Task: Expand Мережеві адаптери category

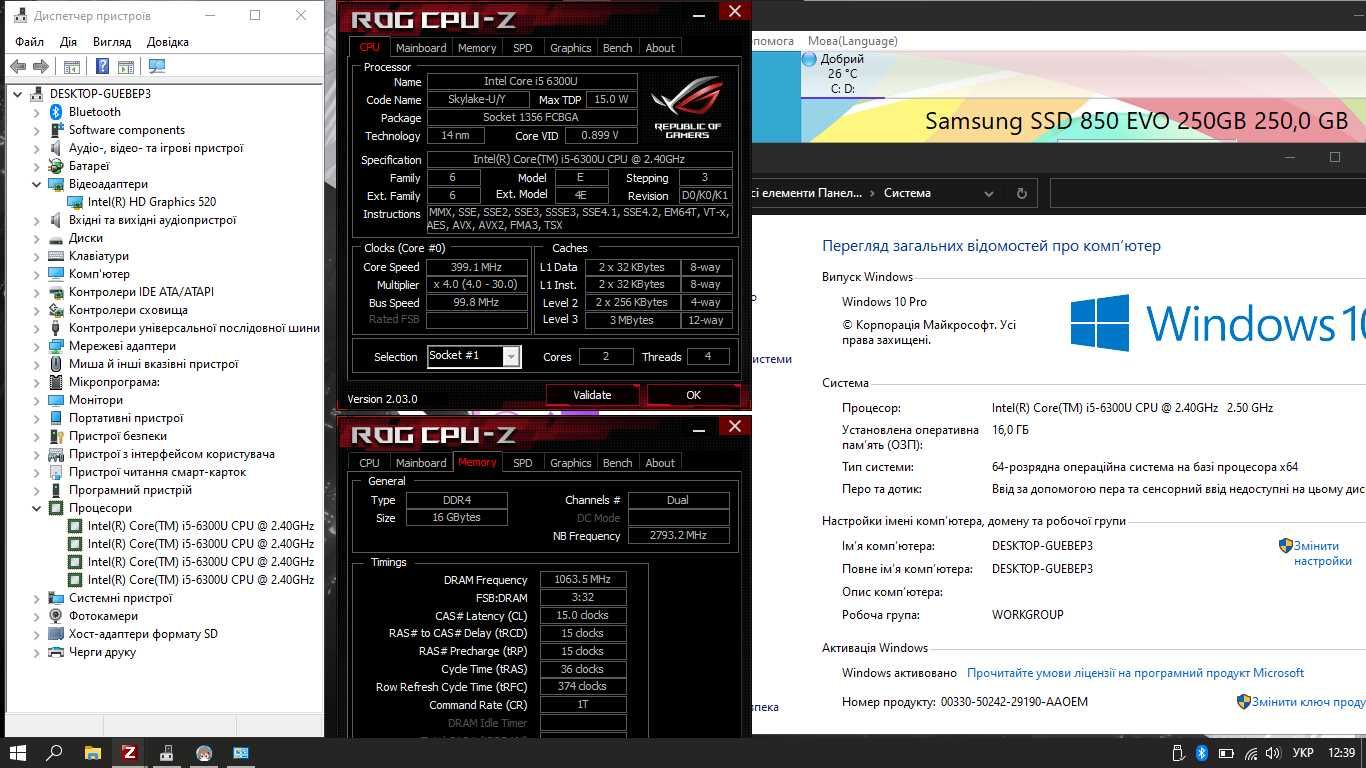Action: (37, 346)
